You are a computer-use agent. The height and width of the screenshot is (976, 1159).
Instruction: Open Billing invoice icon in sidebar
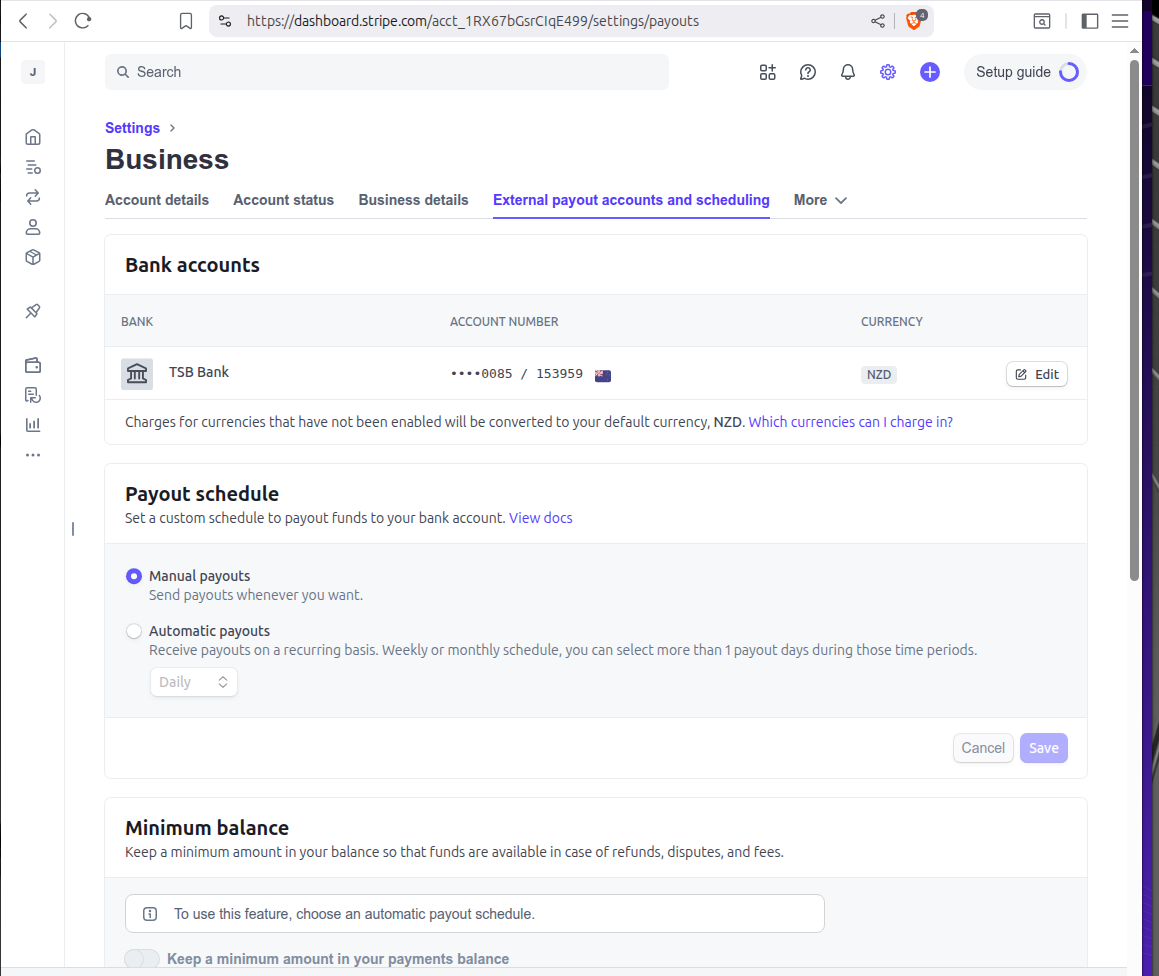pos(33,395)
